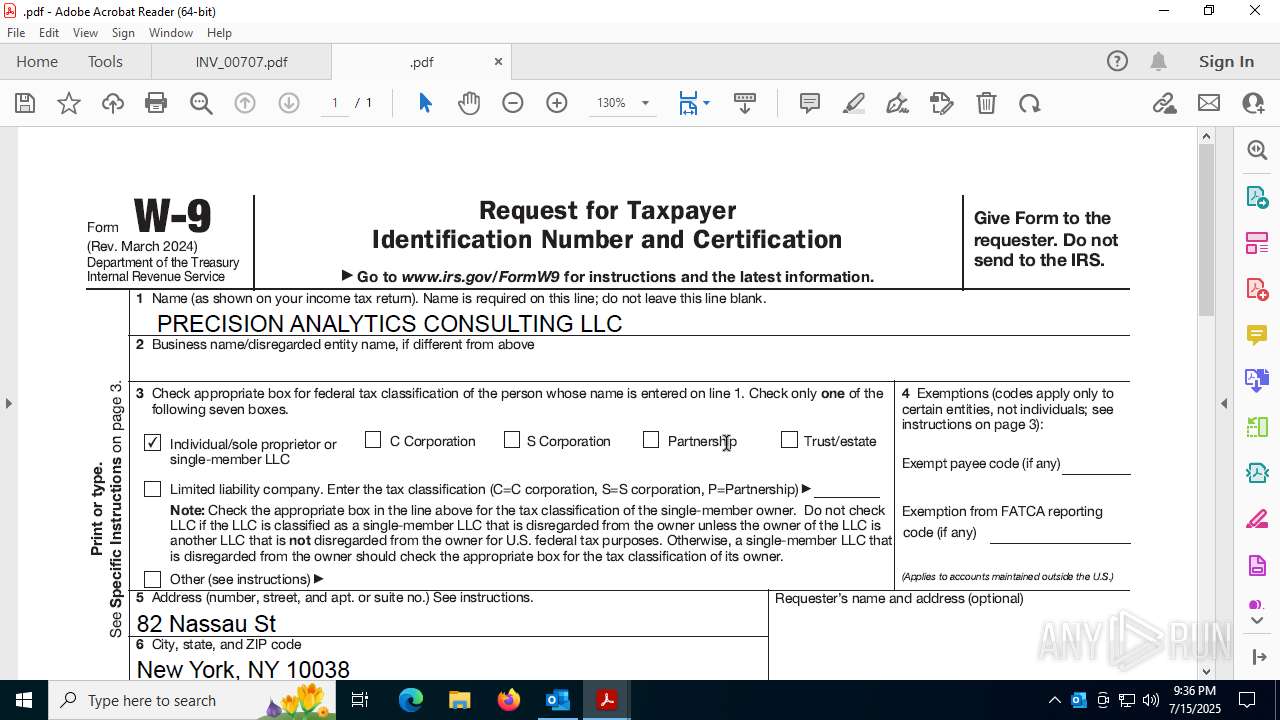
Task: Open Comment tool in right pane
Action: (x=1257, y=334)
